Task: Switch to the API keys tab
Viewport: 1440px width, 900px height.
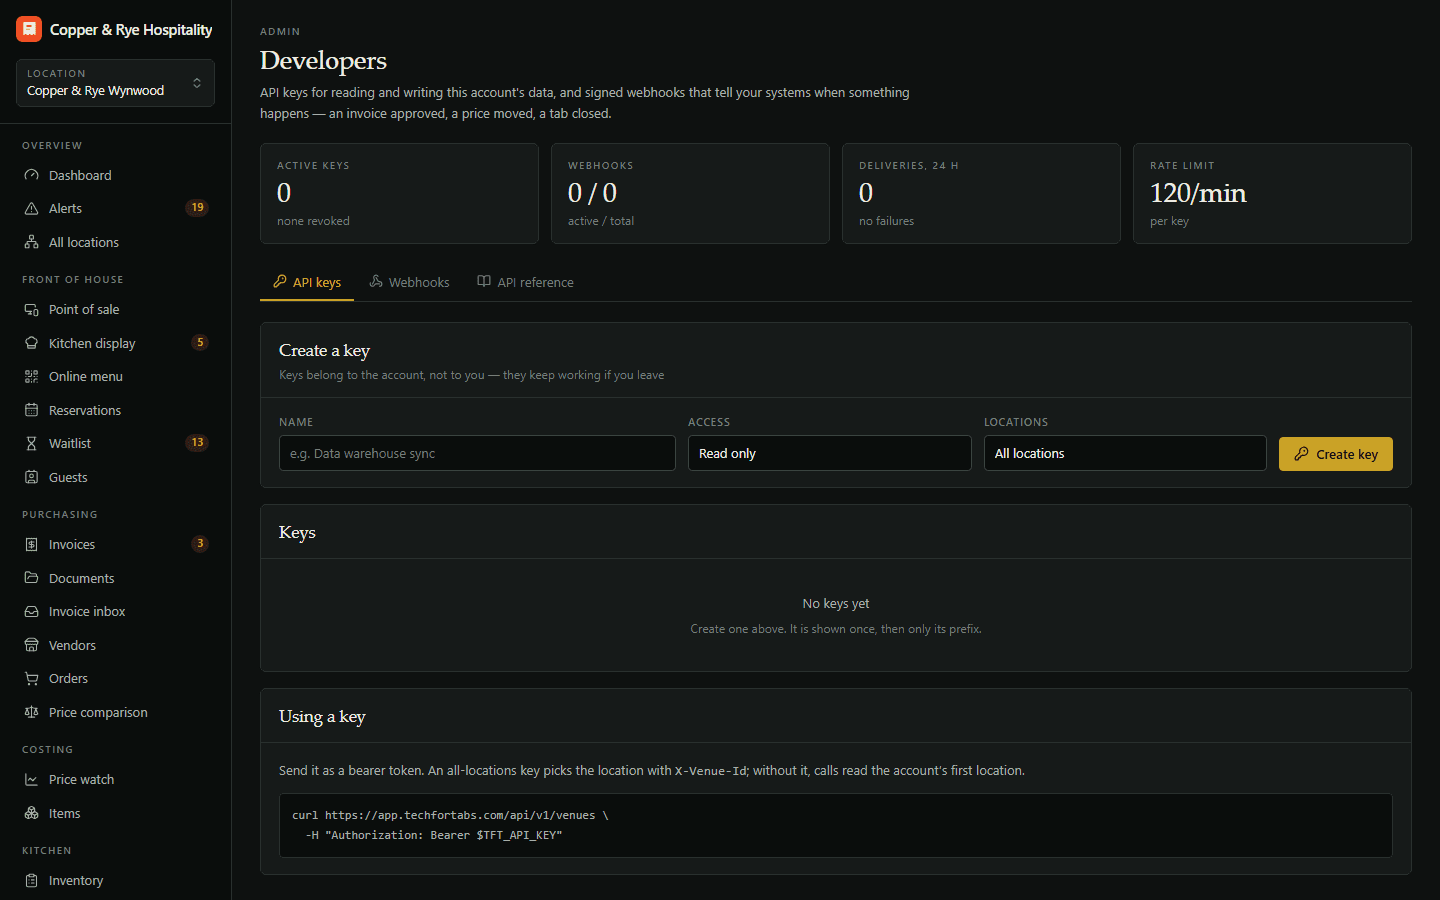Action: point(307,283)
